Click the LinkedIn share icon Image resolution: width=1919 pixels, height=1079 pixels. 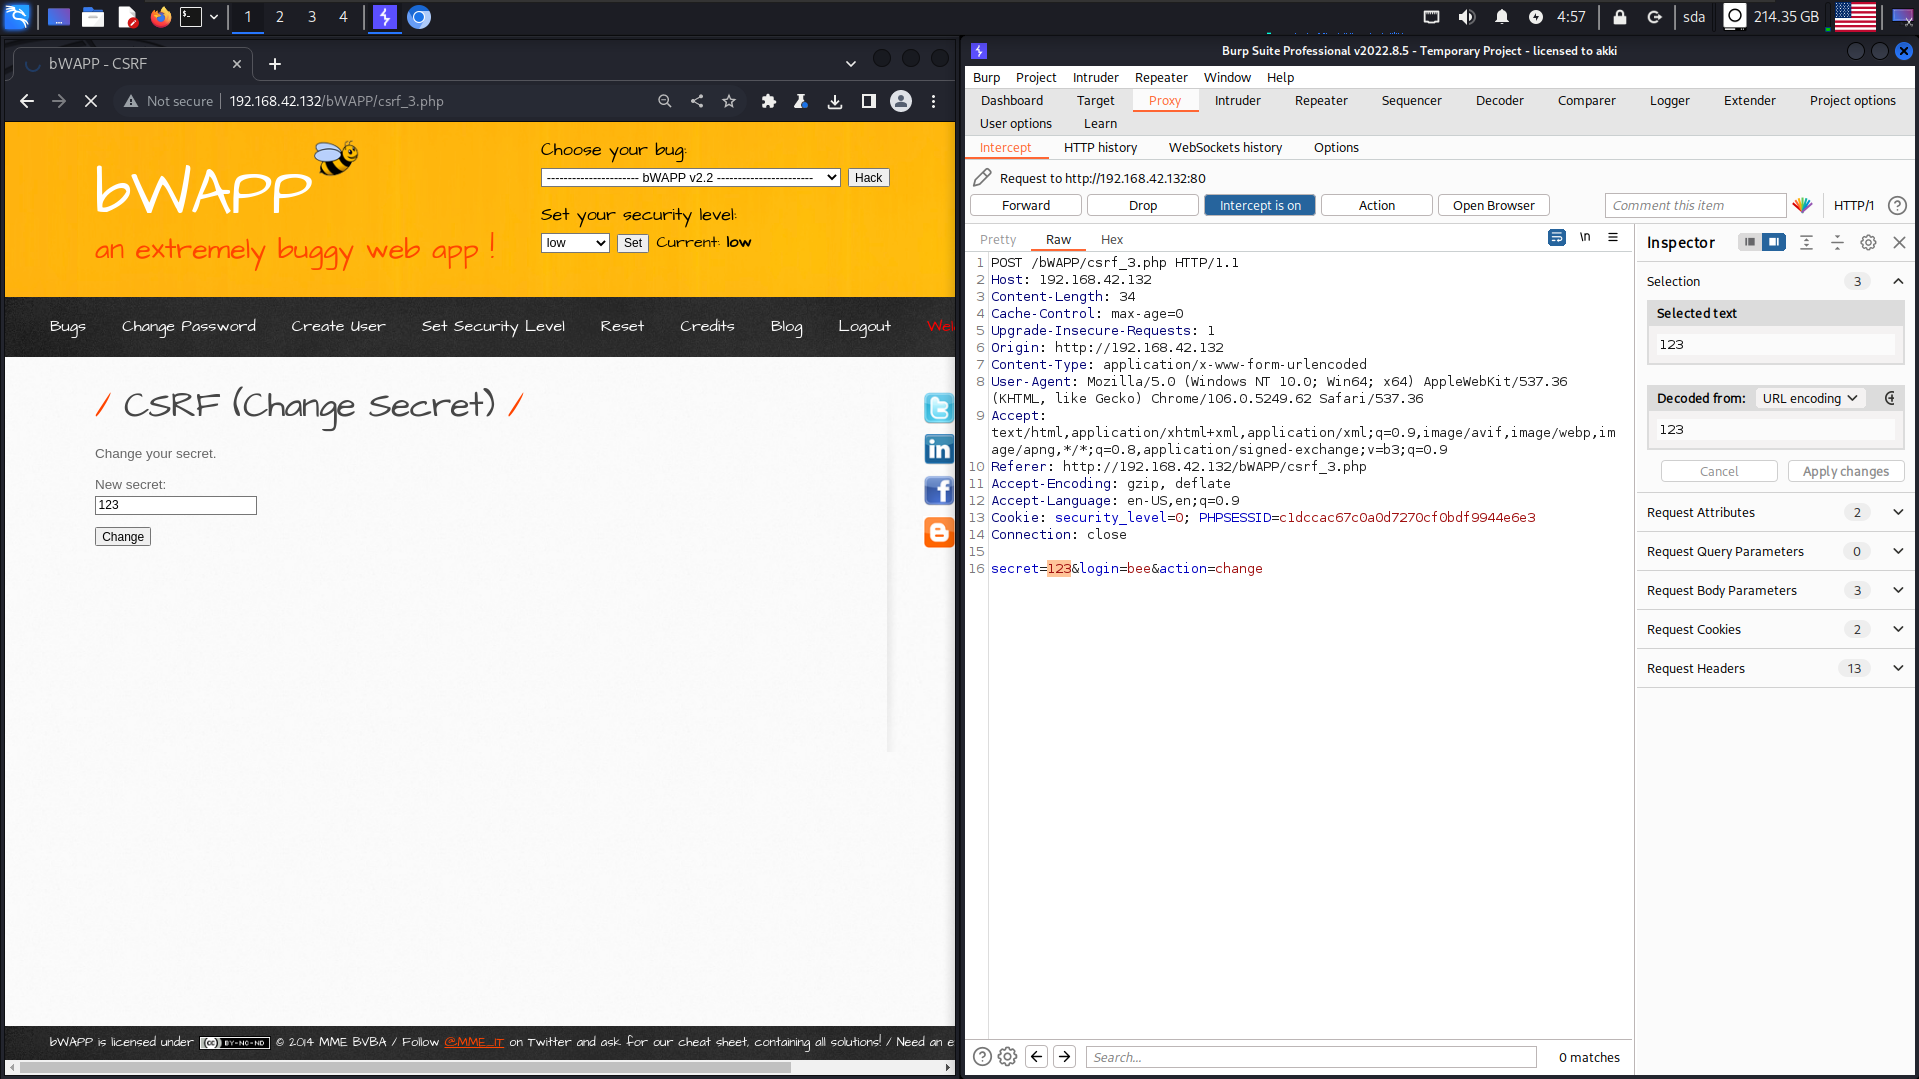pyautogui.click(x=939, y=450)
